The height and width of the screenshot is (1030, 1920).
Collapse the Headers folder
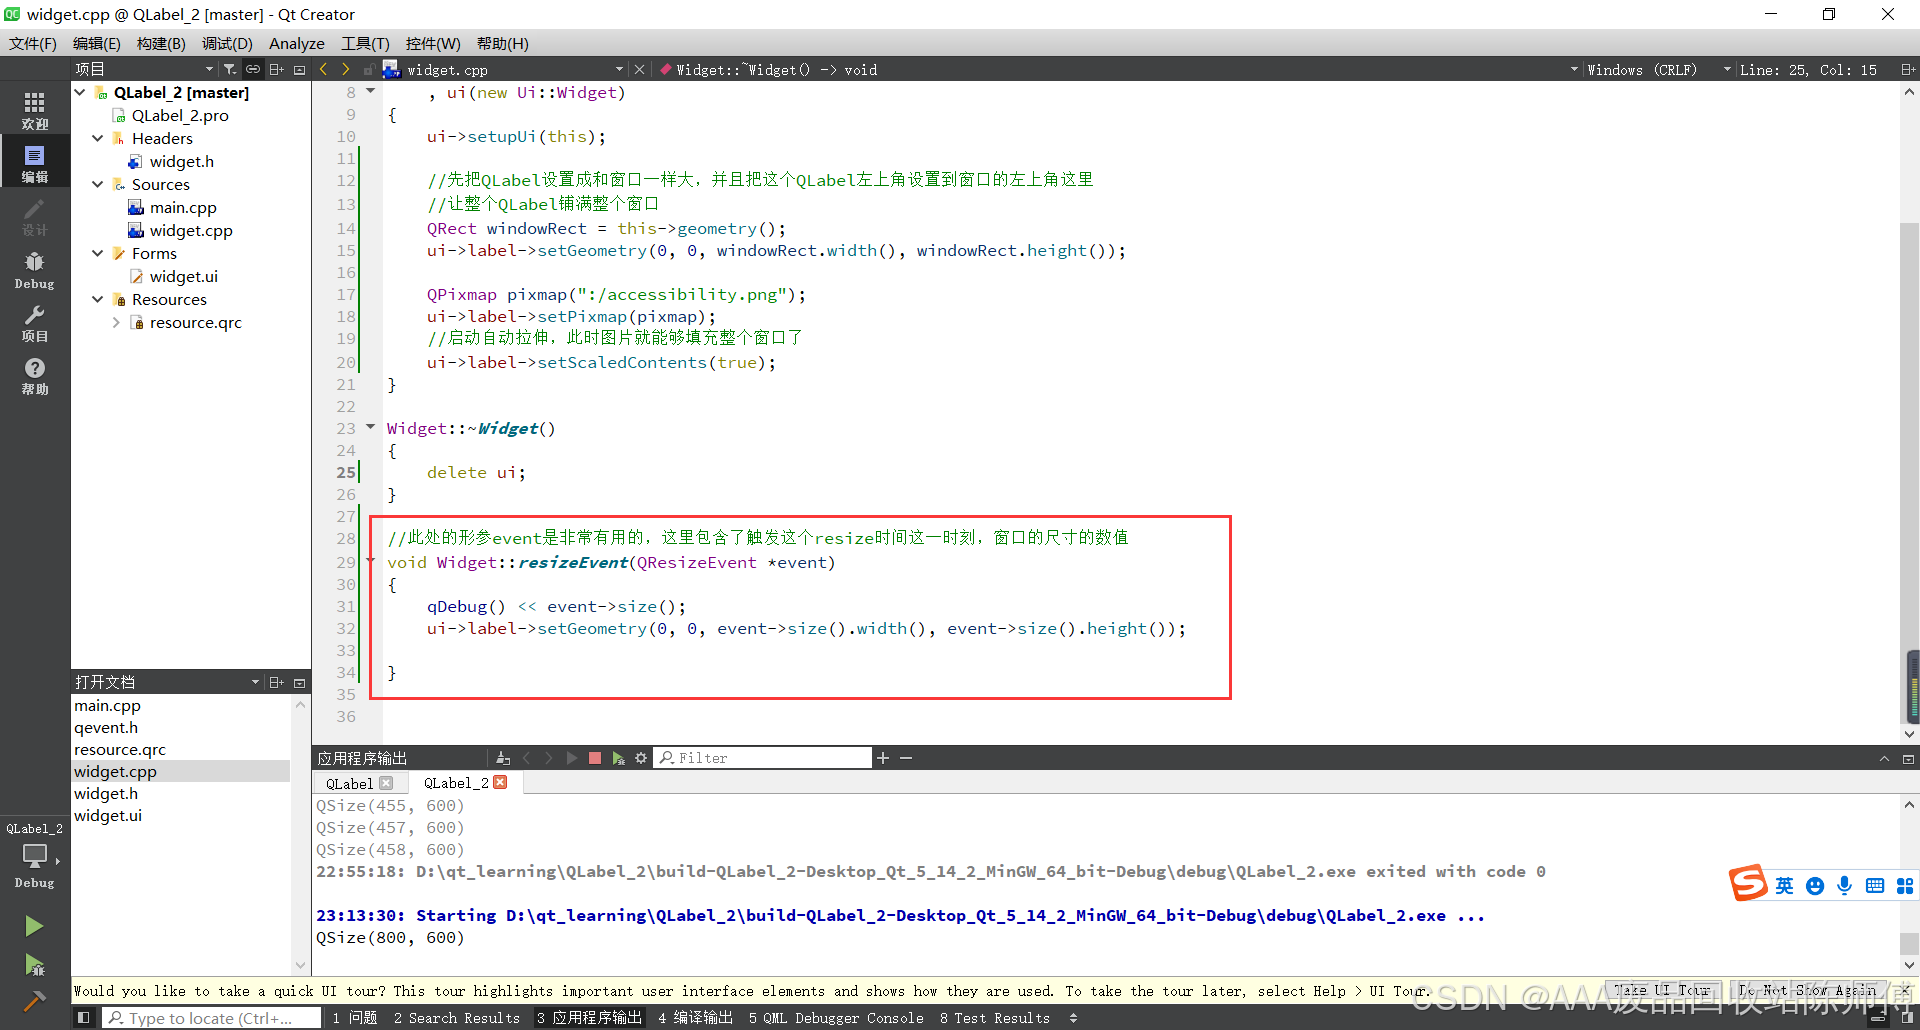pos(98,138)
